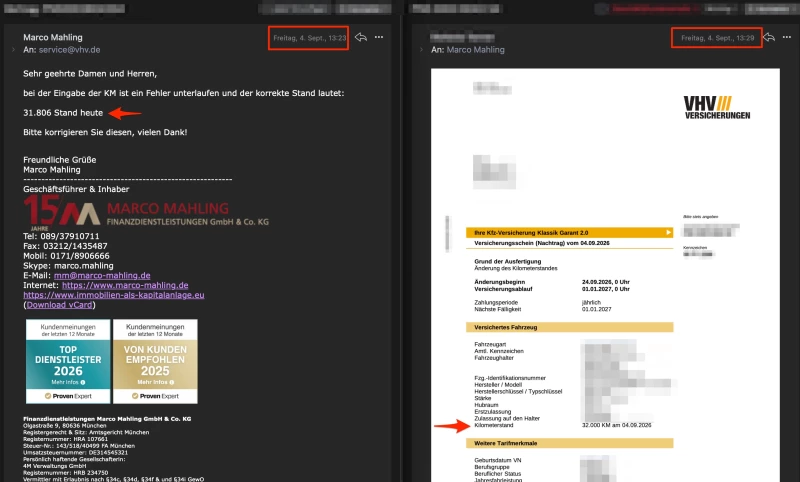The image size is (800, 482).
Task: Click Mehr Infos on Top Dienstleister badge
Action: [68, 382]
